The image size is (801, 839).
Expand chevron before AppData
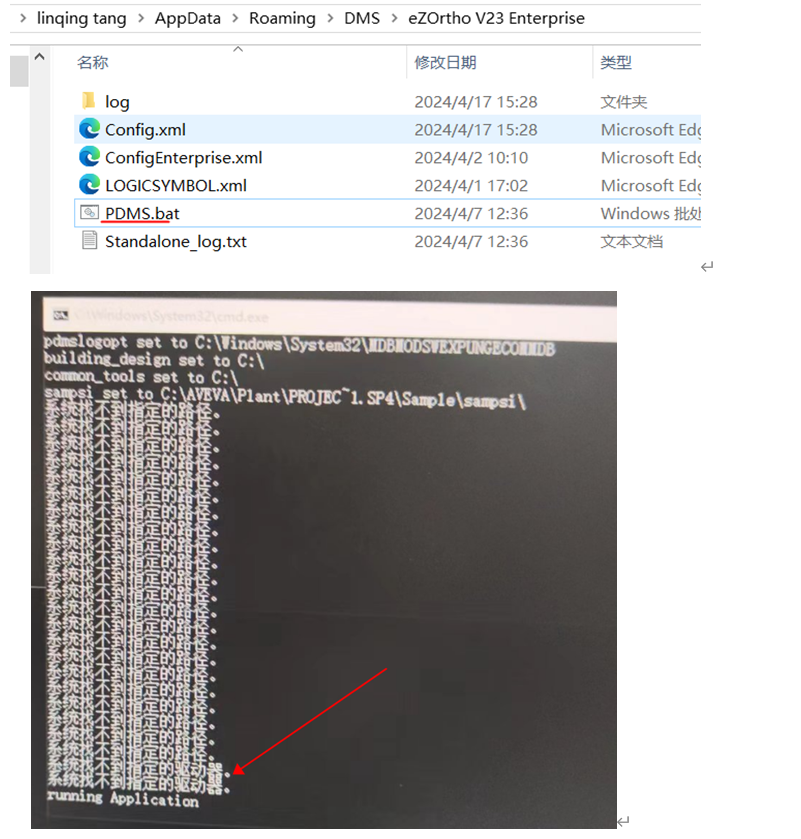click(x=141, y=18)
